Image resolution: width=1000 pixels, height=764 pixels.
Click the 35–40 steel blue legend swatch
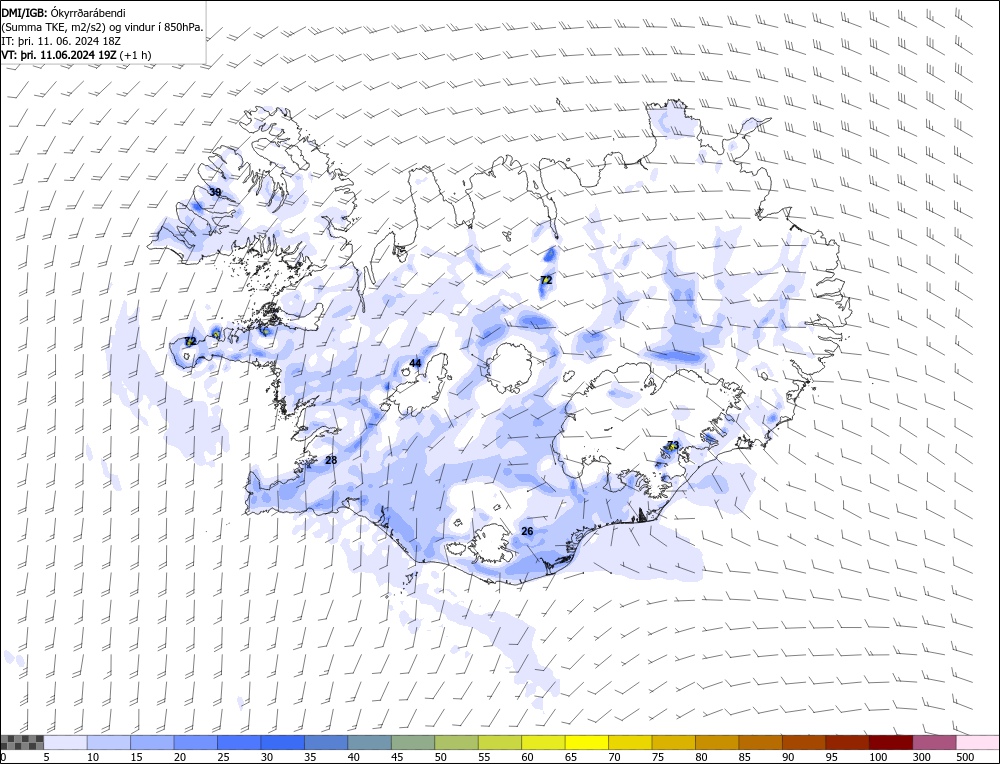click(326, 742)
